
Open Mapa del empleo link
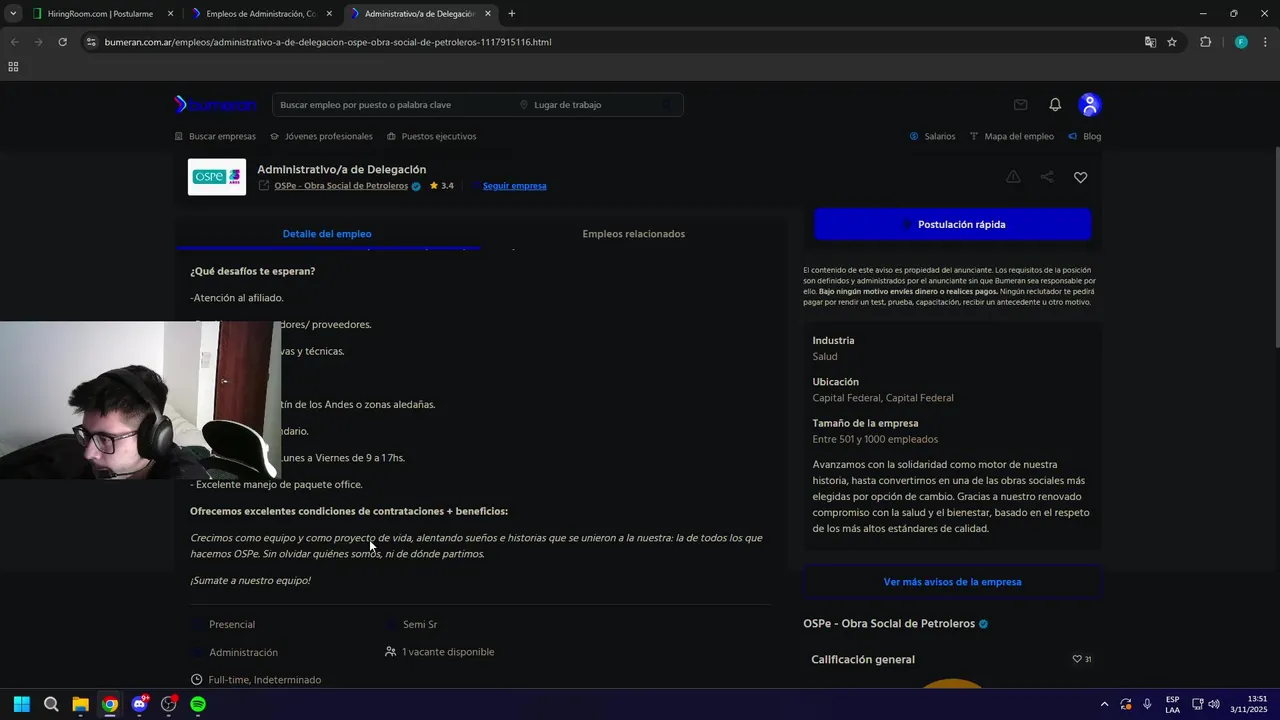[x=1012, y=136]
